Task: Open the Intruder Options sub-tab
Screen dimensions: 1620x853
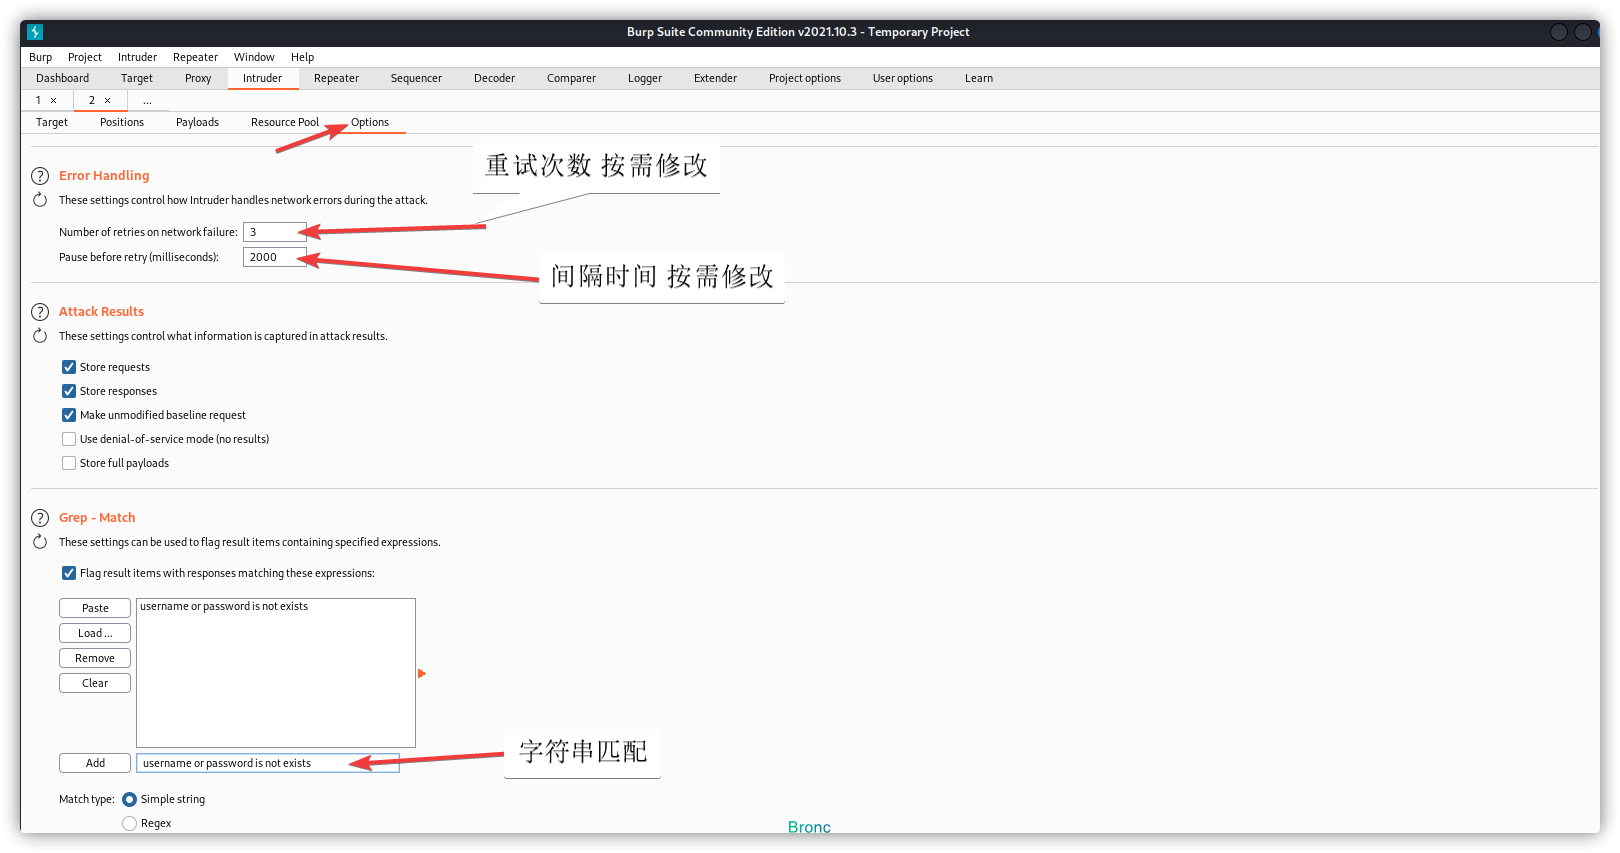Action: click(370, 122)
